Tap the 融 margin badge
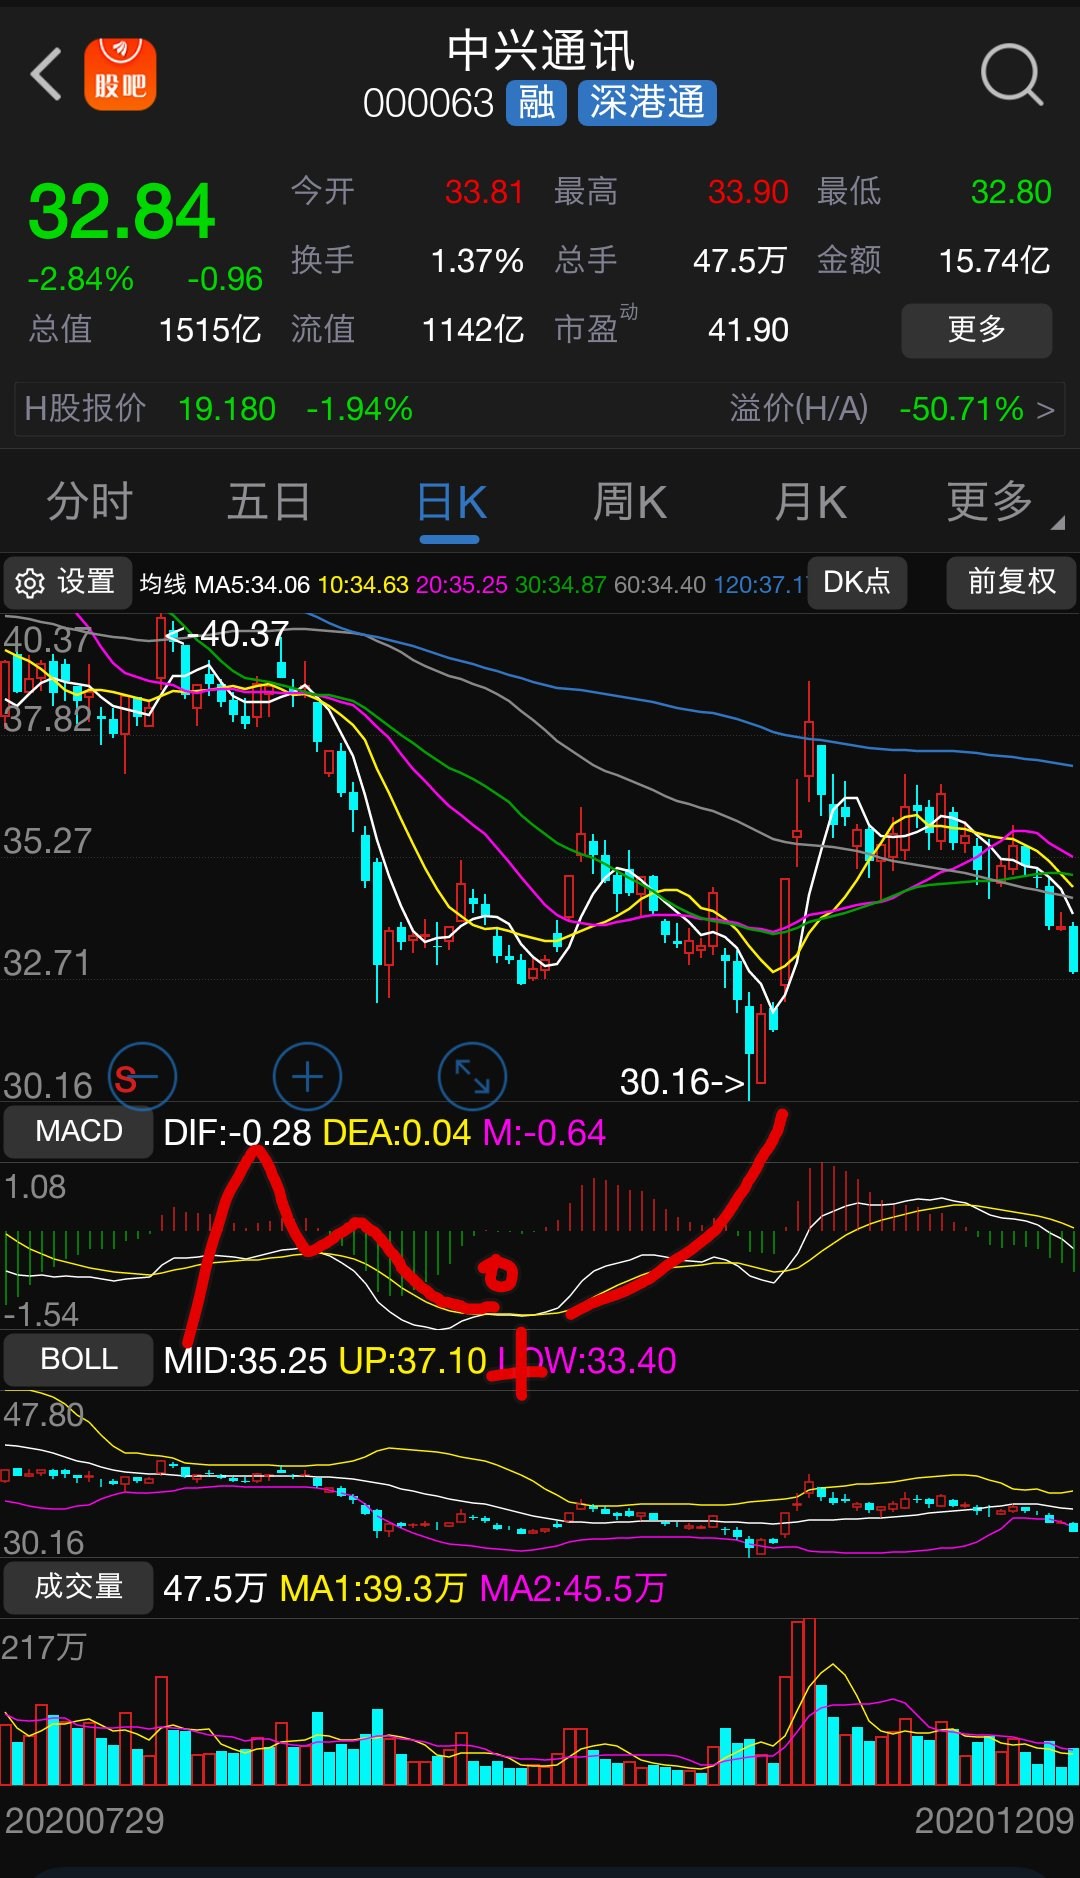 coord(537,103)
